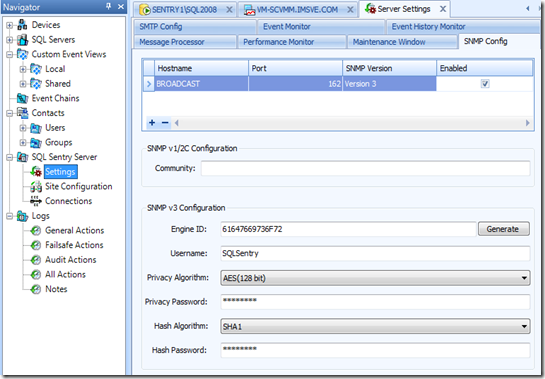The image size is (545, 379).
Task: Collapse the Logs tree node
Action: point(10,216)
